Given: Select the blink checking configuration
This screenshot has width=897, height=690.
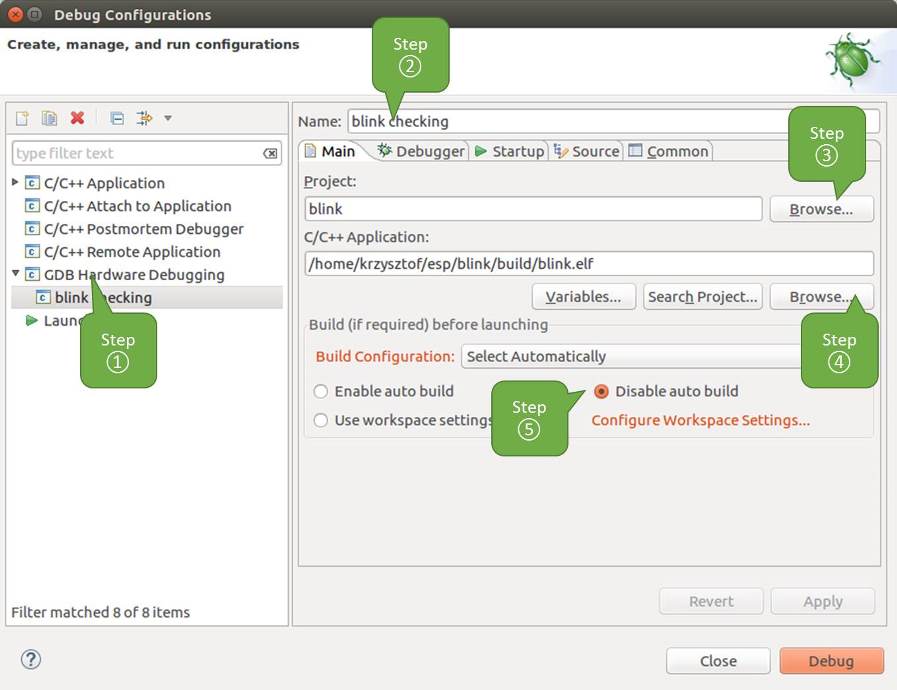Looking at the screenshot, I should point(90,297).
